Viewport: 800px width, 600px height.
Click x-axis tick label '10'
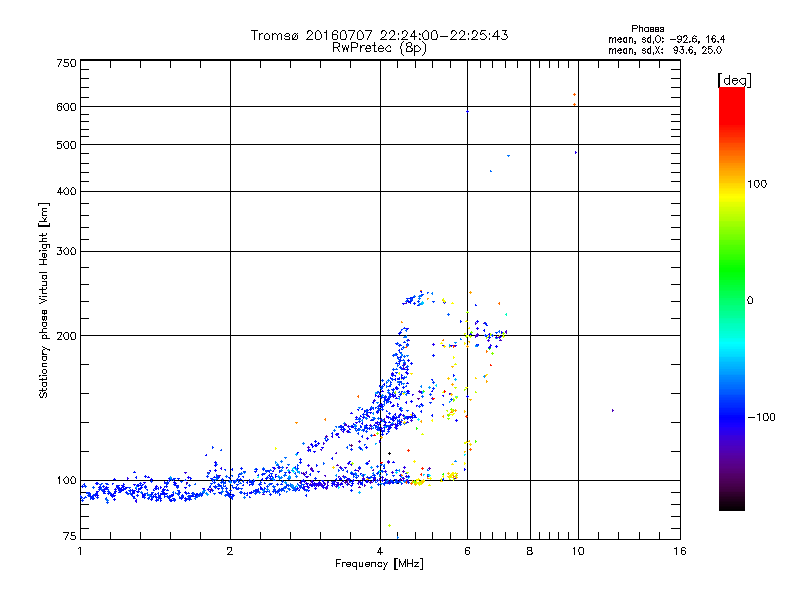pos(578,551)
